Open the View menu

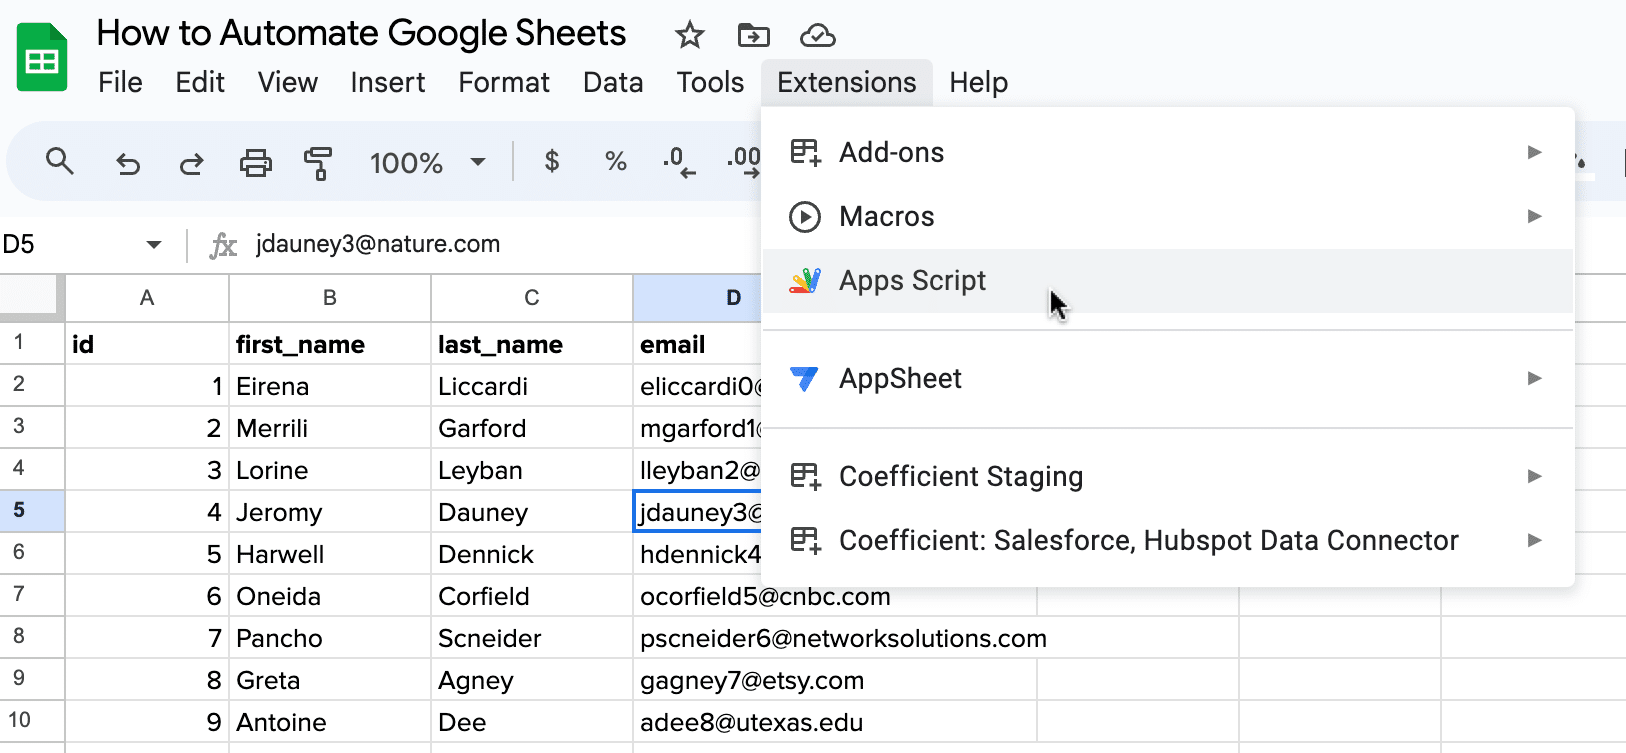point(288,82)
